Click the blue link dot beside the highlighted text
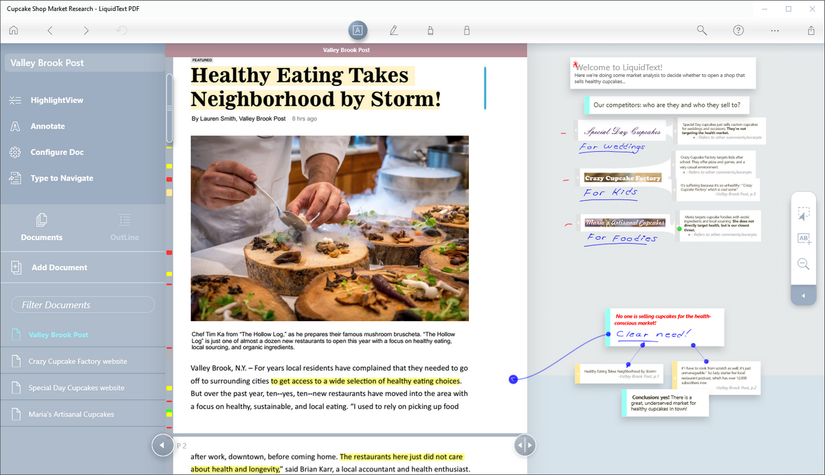 pos(514,379)
